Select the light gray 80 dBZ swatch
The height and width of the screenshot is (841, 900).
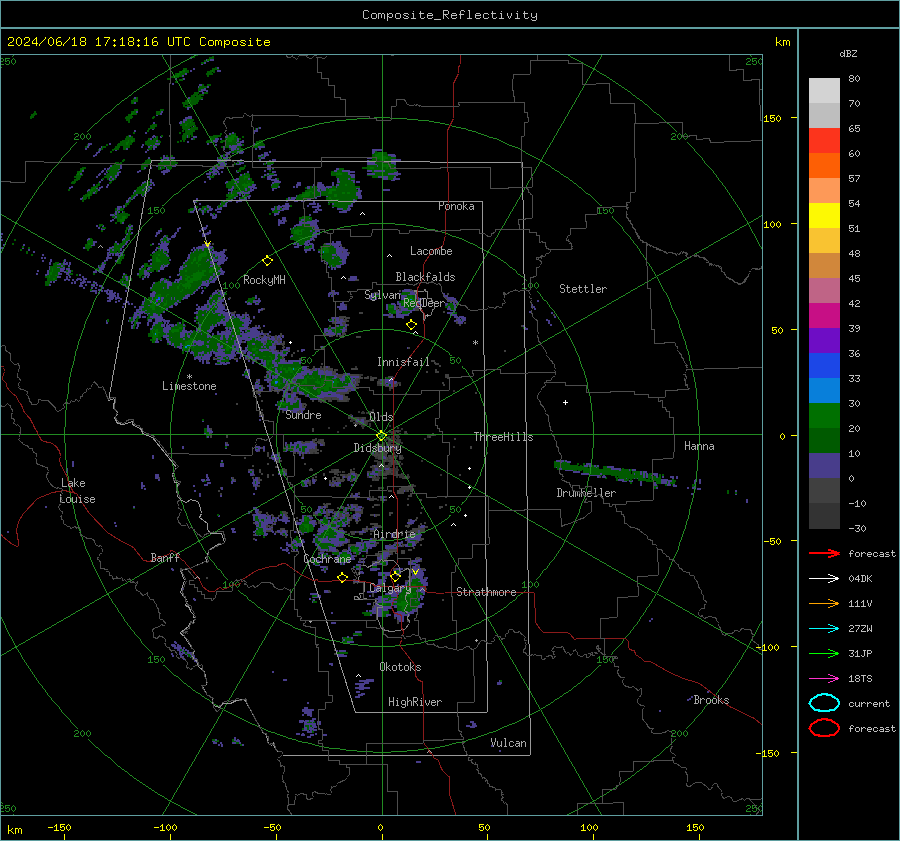824,91
